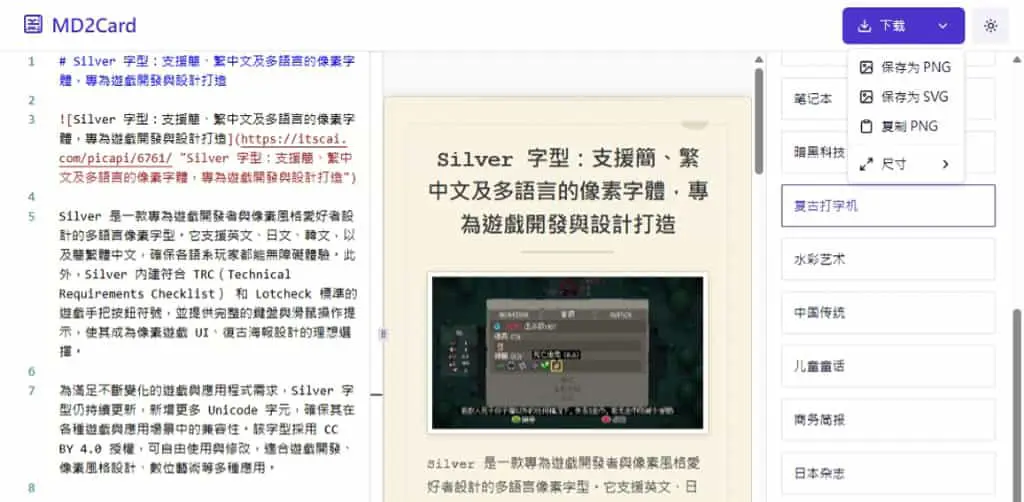The image size is (1024, 502).
Task: Choose 保存为 PNG menu entry
Action: click(x=906, y=67)
